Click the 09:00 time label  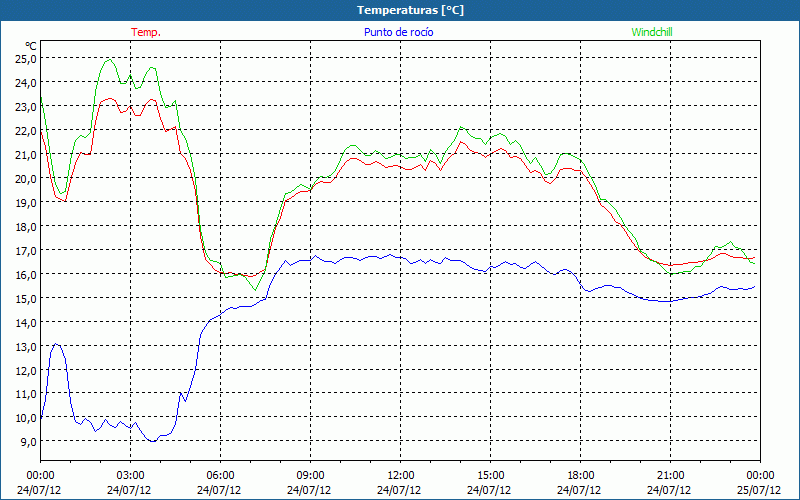tap(310, 476)
